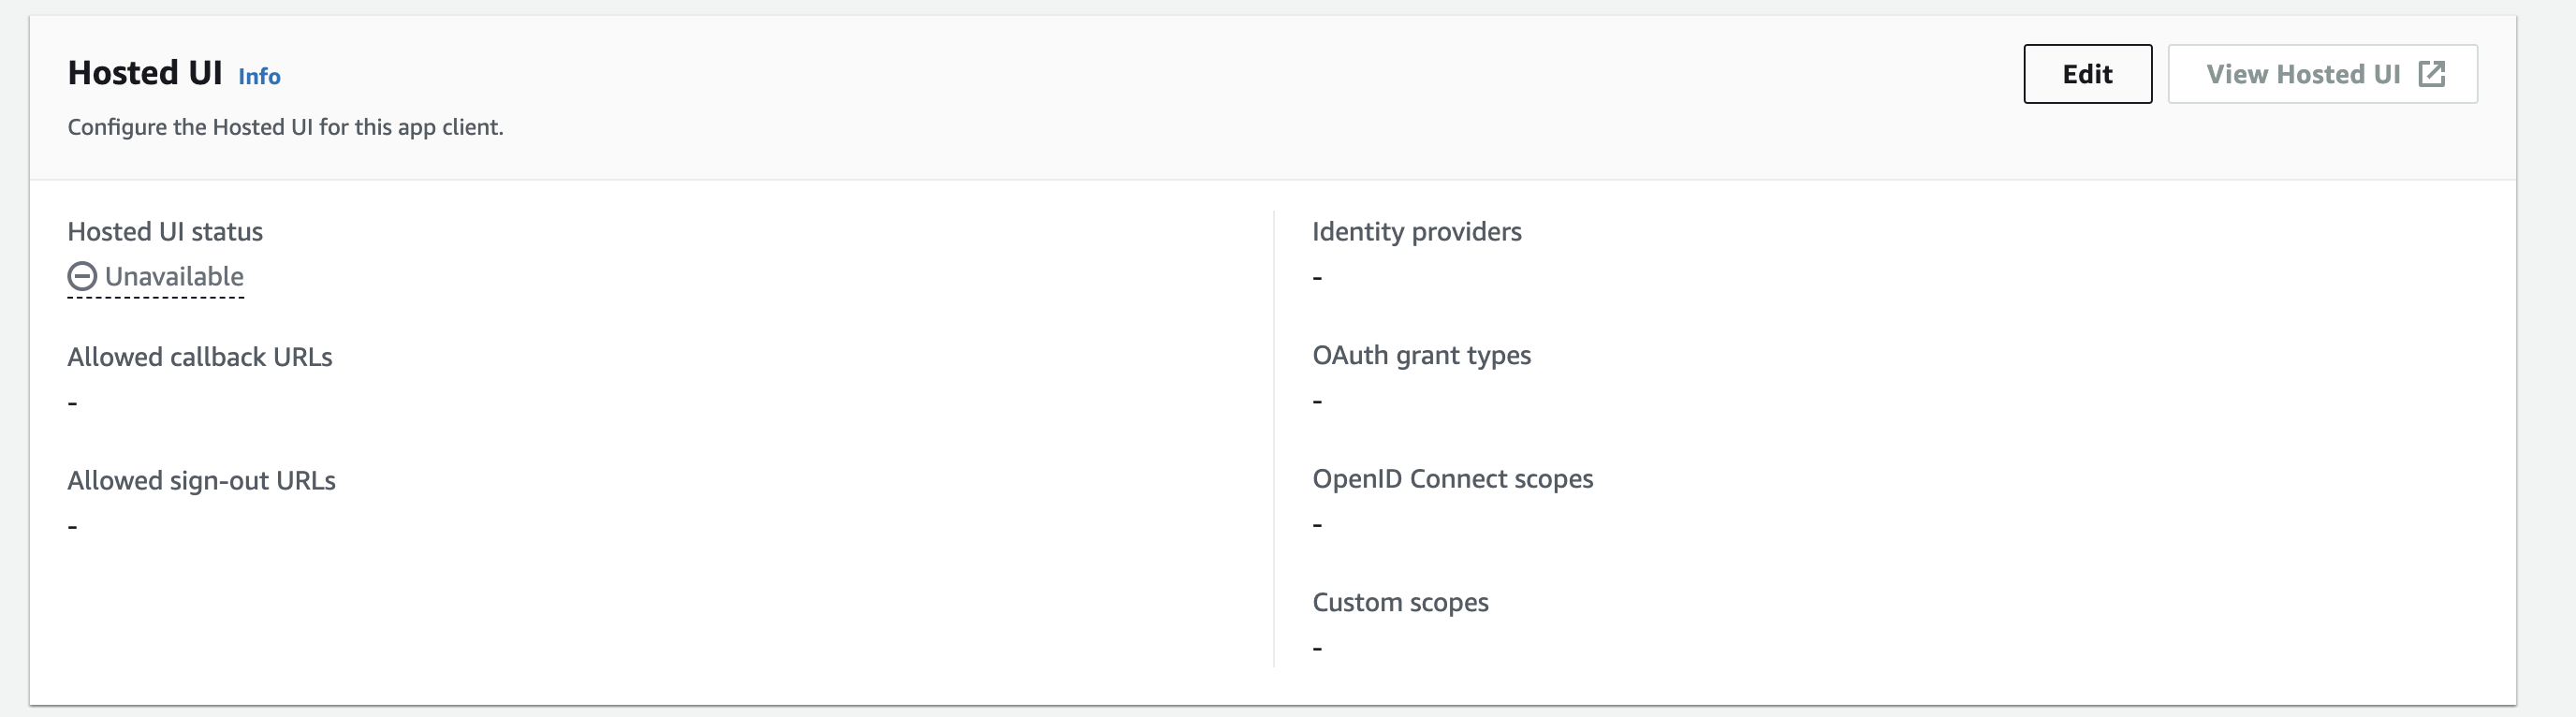Screen dimensions: 2576x717
Task: Click the underlined Unavailable status text
Action: point(174,276)
